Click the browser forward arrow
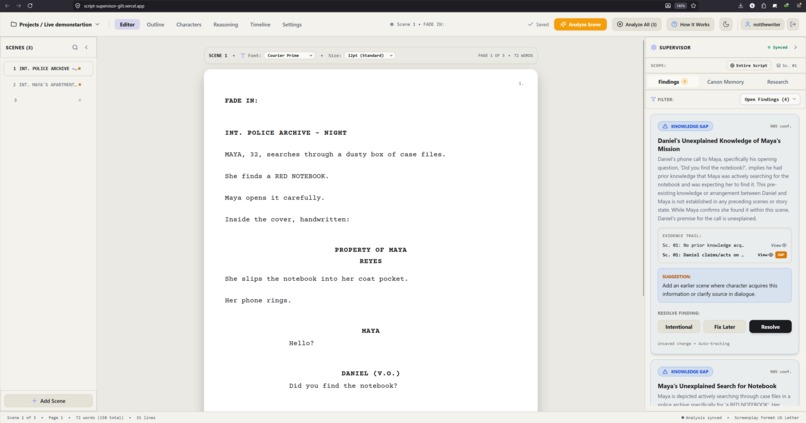This screenshot has height=423, width=806. pos(19,6)
